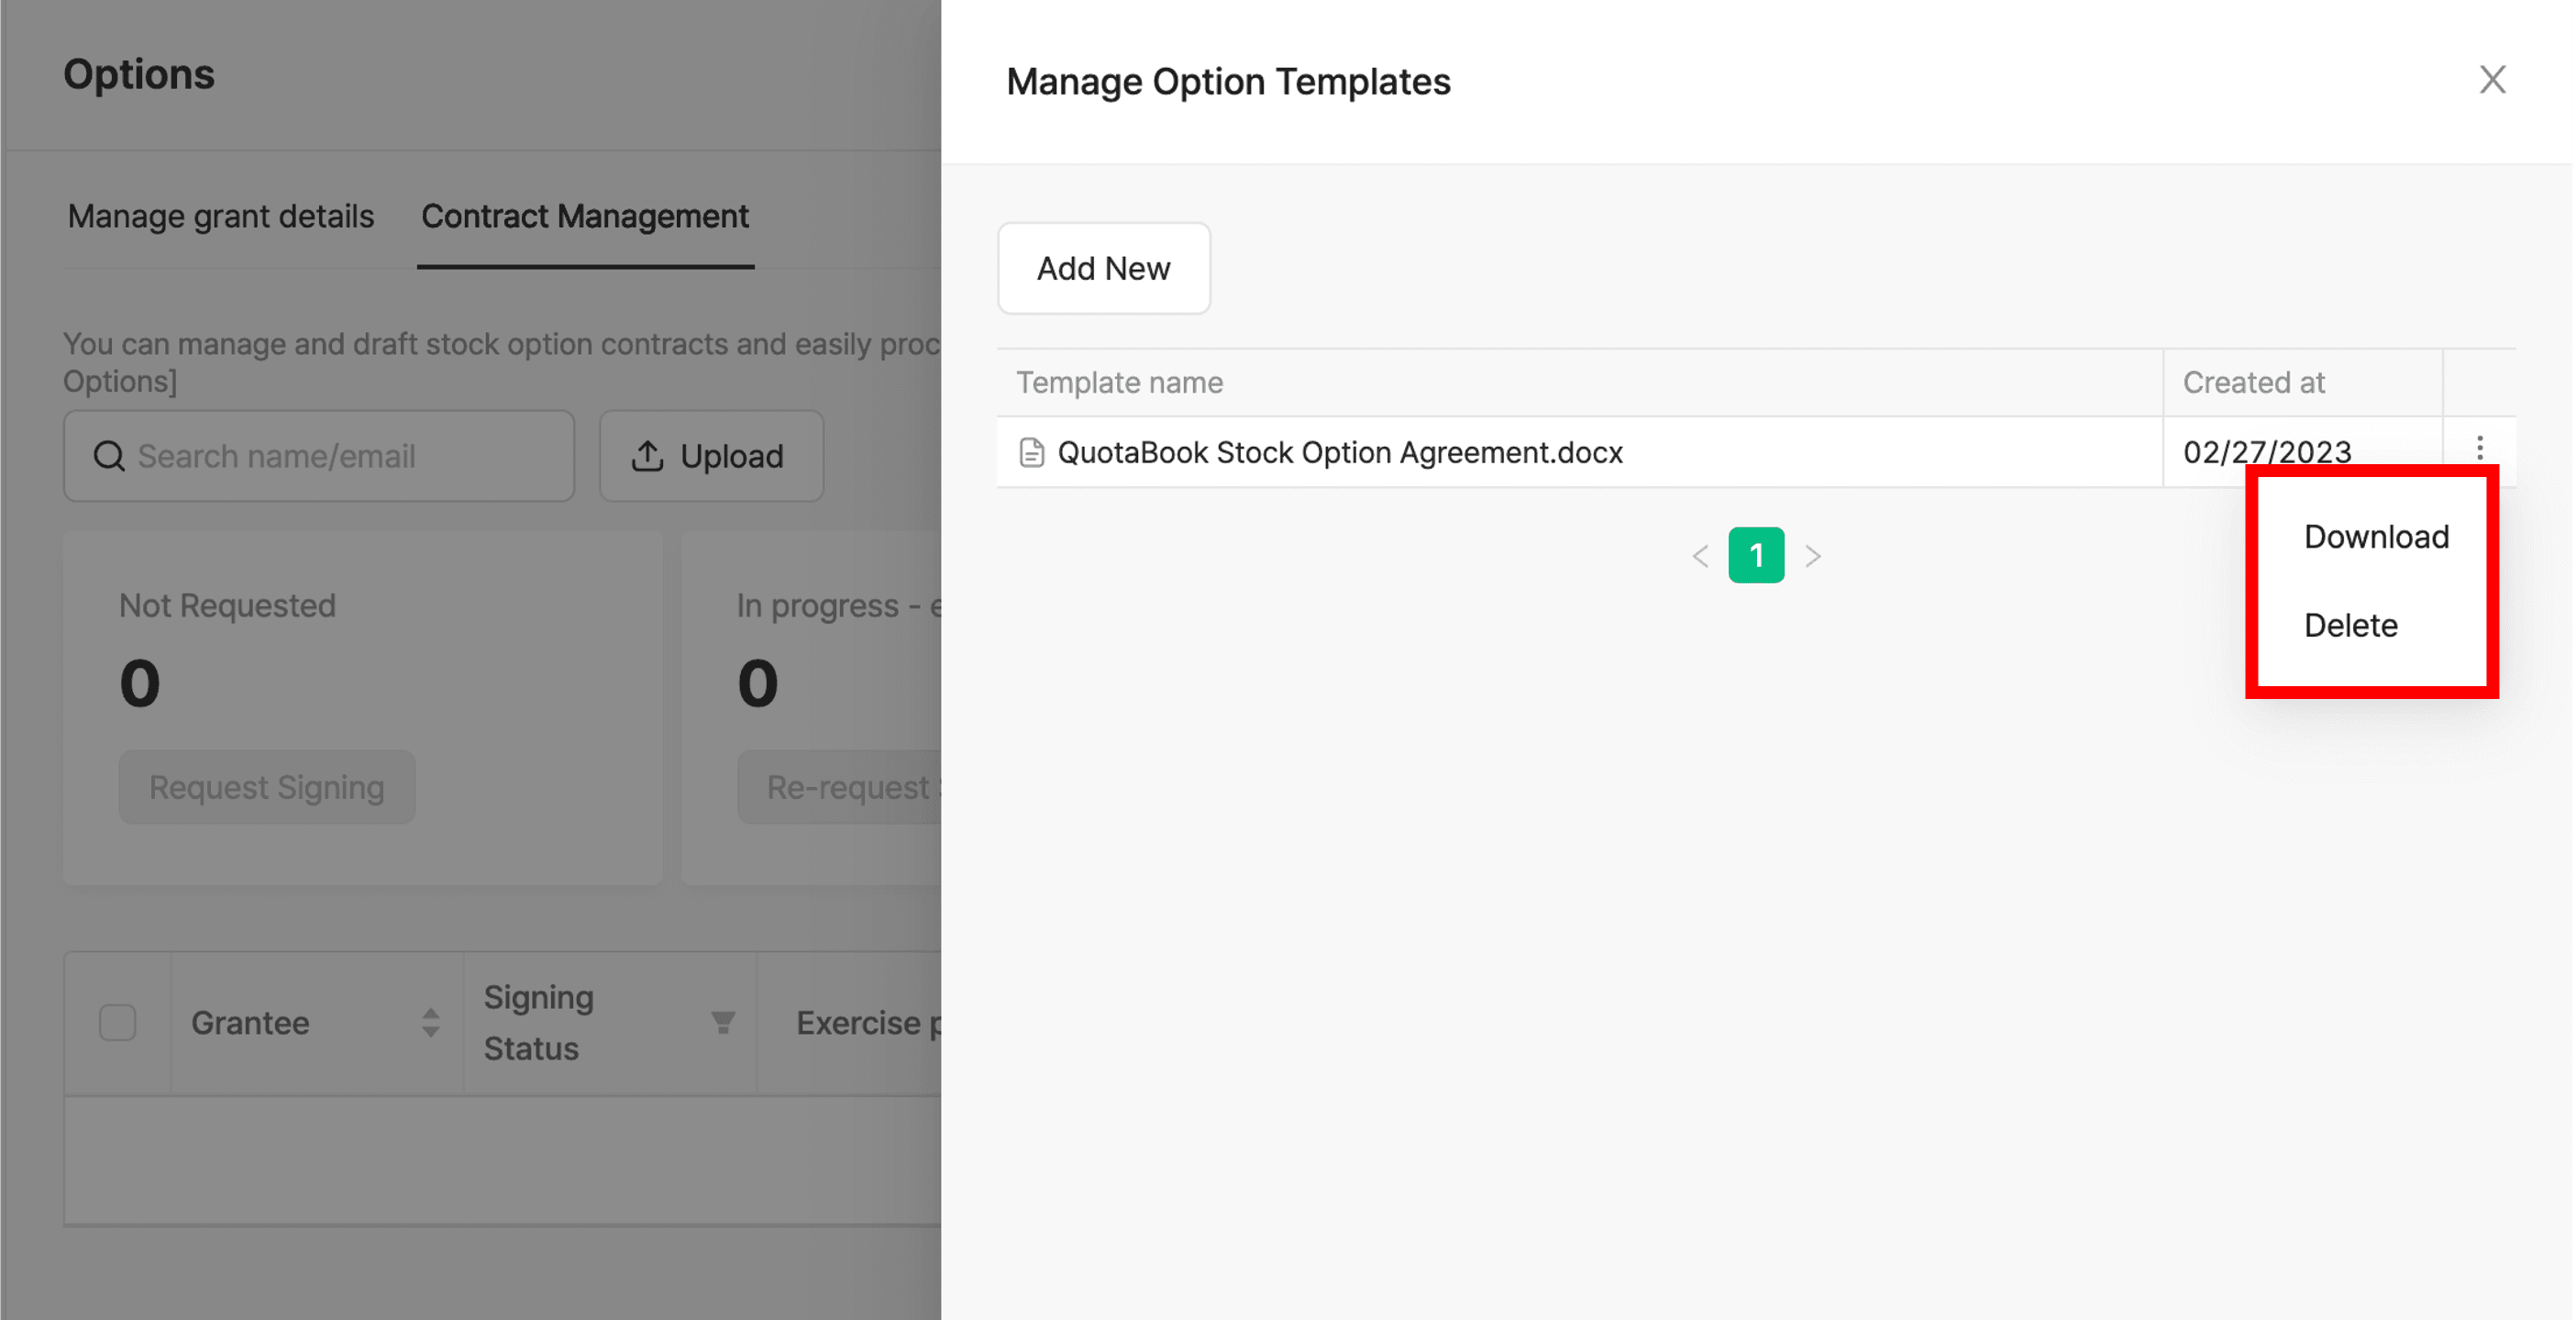Toggle the select-all checkbox in the table header
Screen dimensions: 2576x1320
click(x=117, y=1022)
